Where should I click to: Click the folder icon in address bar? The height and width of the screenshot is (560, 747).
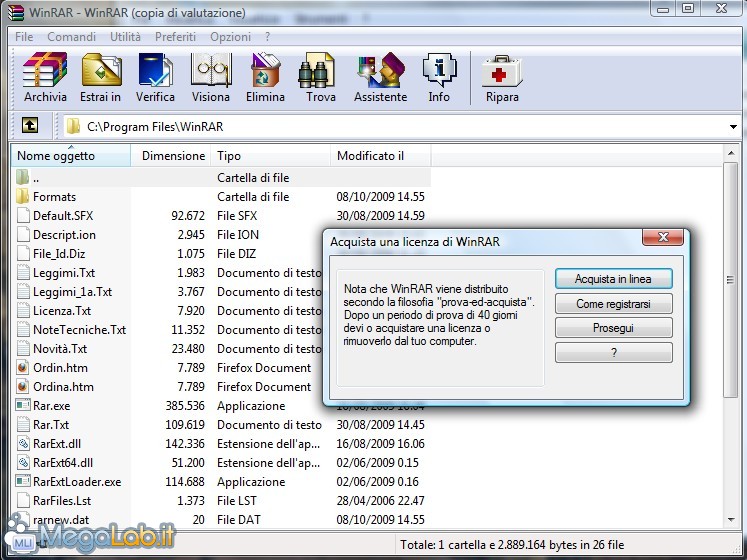pyautogui.click(x=73, y=126)
